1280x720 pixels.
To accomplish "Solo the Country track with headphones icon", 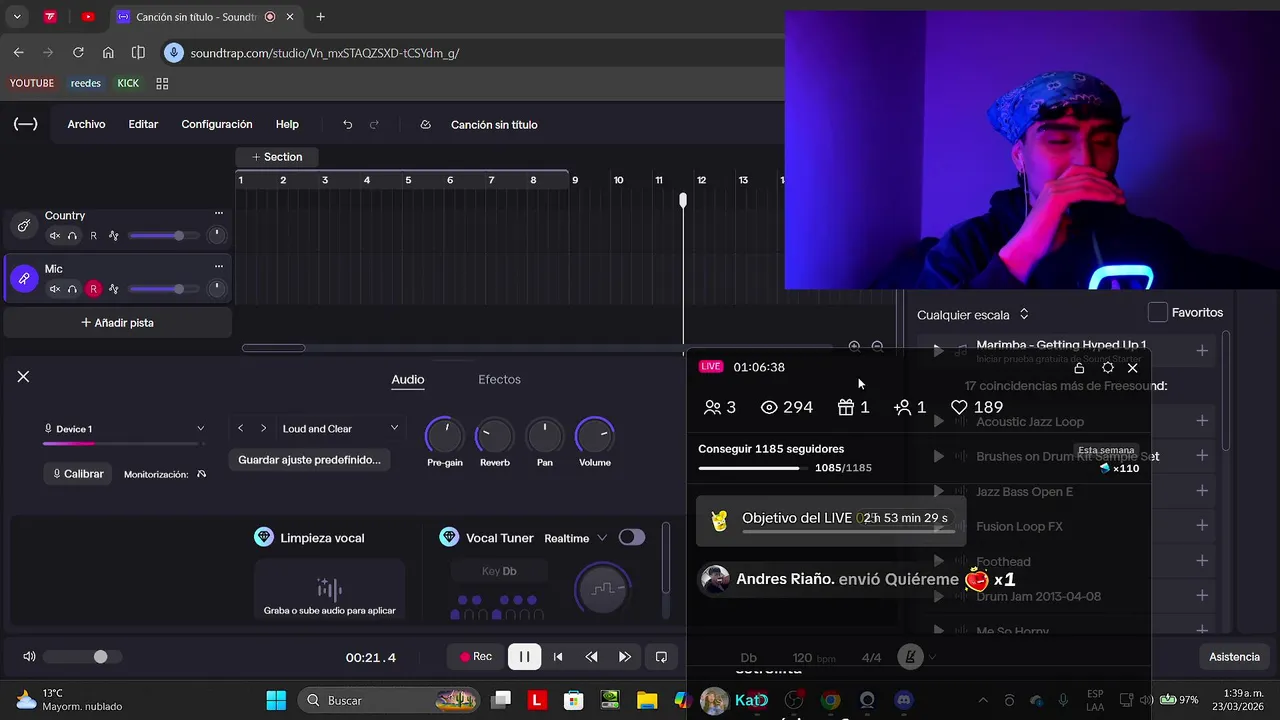I will pyautogui.click(x=72, y=236).
